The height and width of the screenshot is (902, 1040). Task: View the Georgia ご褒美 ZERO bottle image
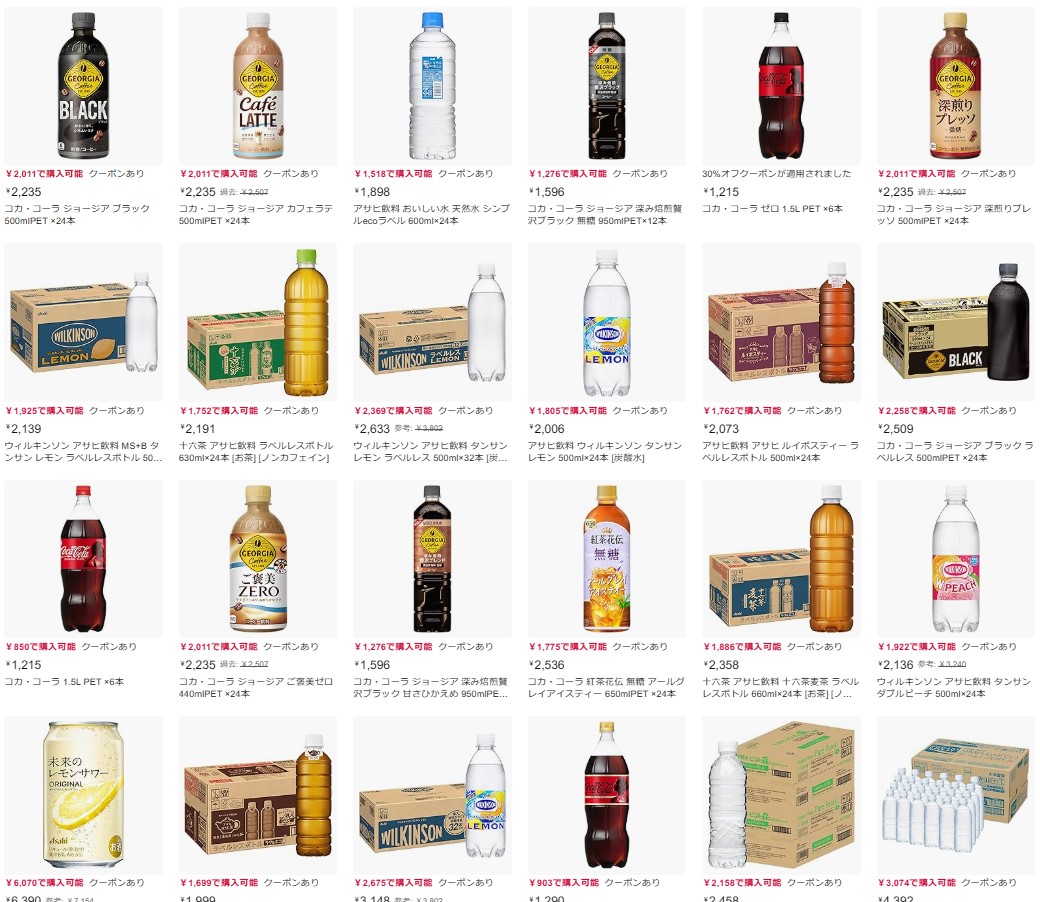[258, 559]
